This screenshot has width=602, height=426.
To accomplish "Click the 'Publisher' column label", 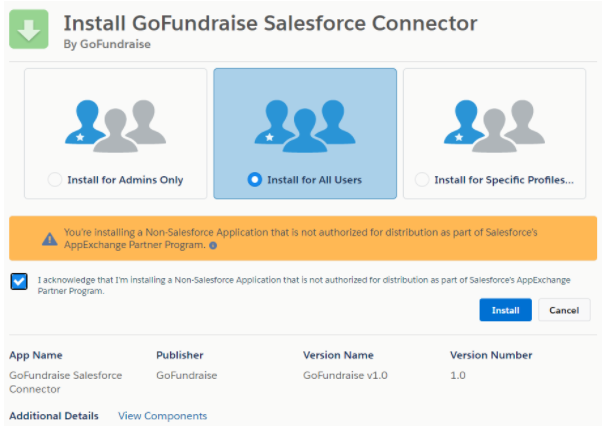I will pos(180,355).
